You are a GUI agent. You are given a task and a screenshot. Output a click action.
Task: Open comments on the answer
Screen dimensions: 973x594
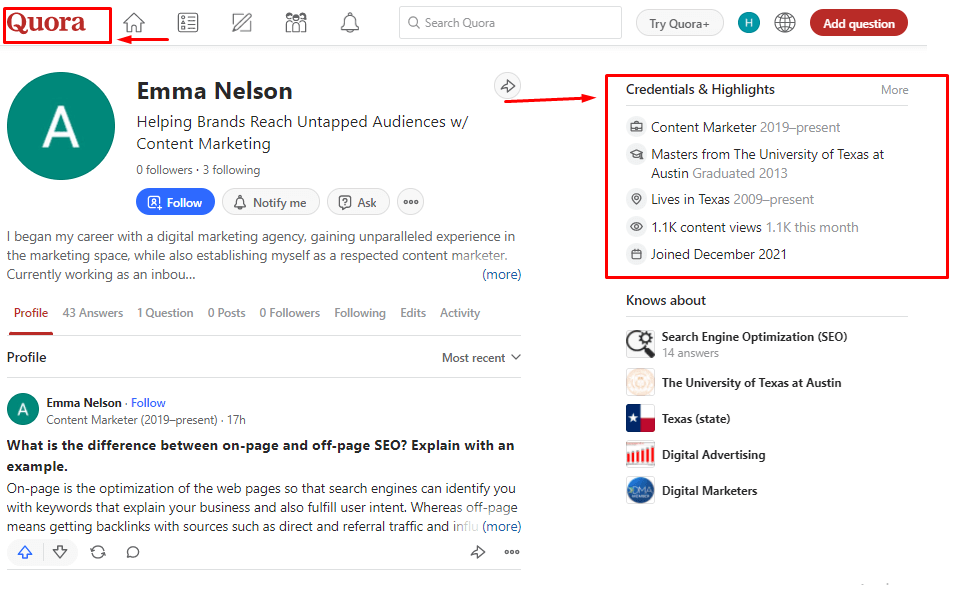pos(133,552)
